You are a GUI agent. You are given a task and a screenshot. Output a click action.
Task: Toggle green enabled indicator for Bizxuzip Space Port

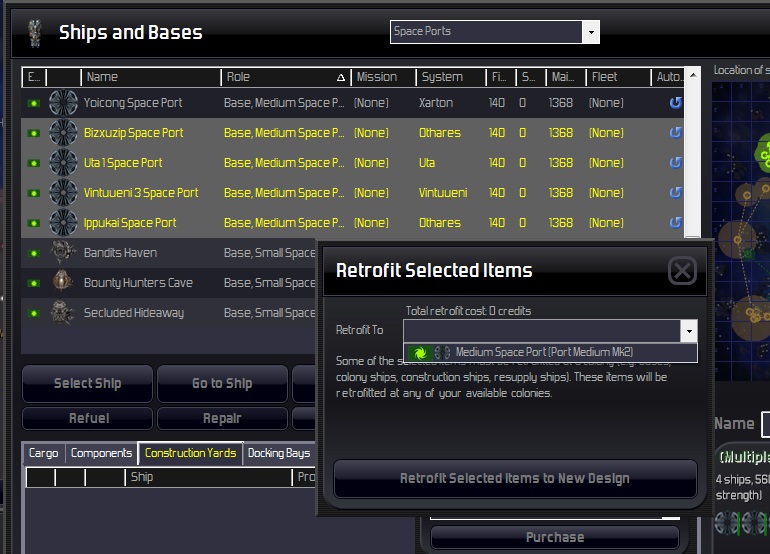[x=33, y=133]
